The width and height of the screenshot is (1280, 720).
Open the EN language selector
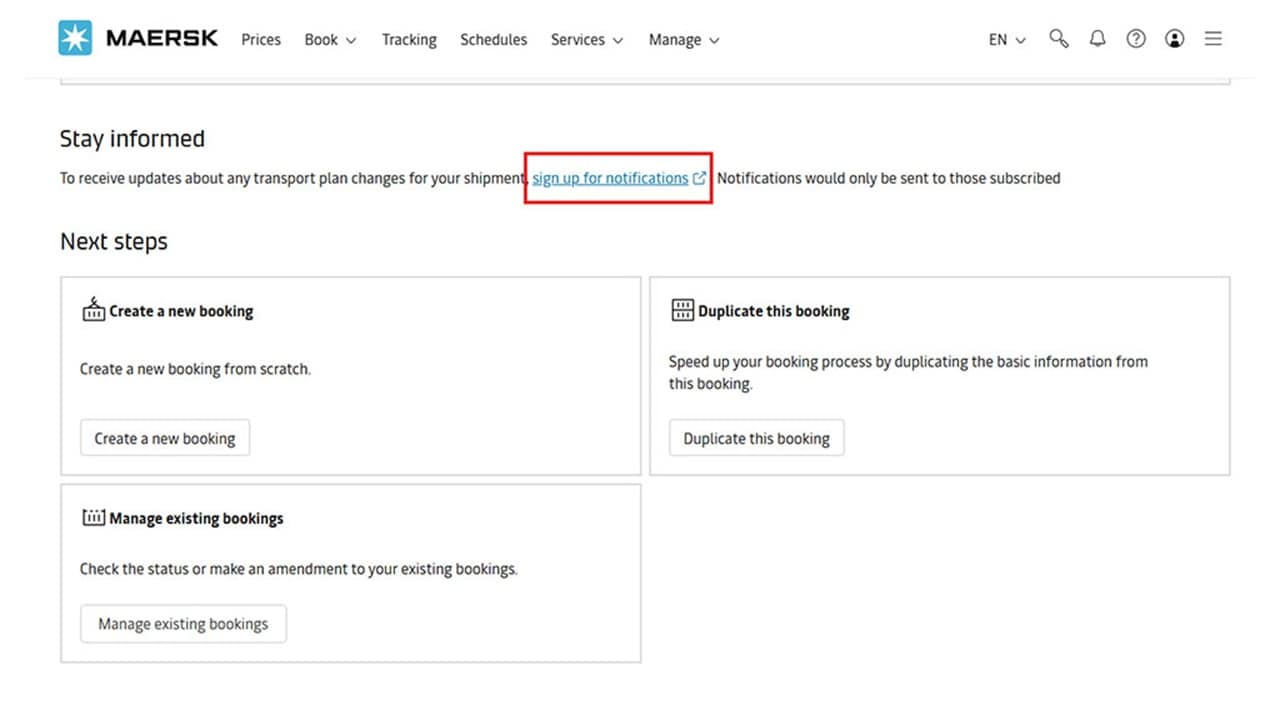1006,40
